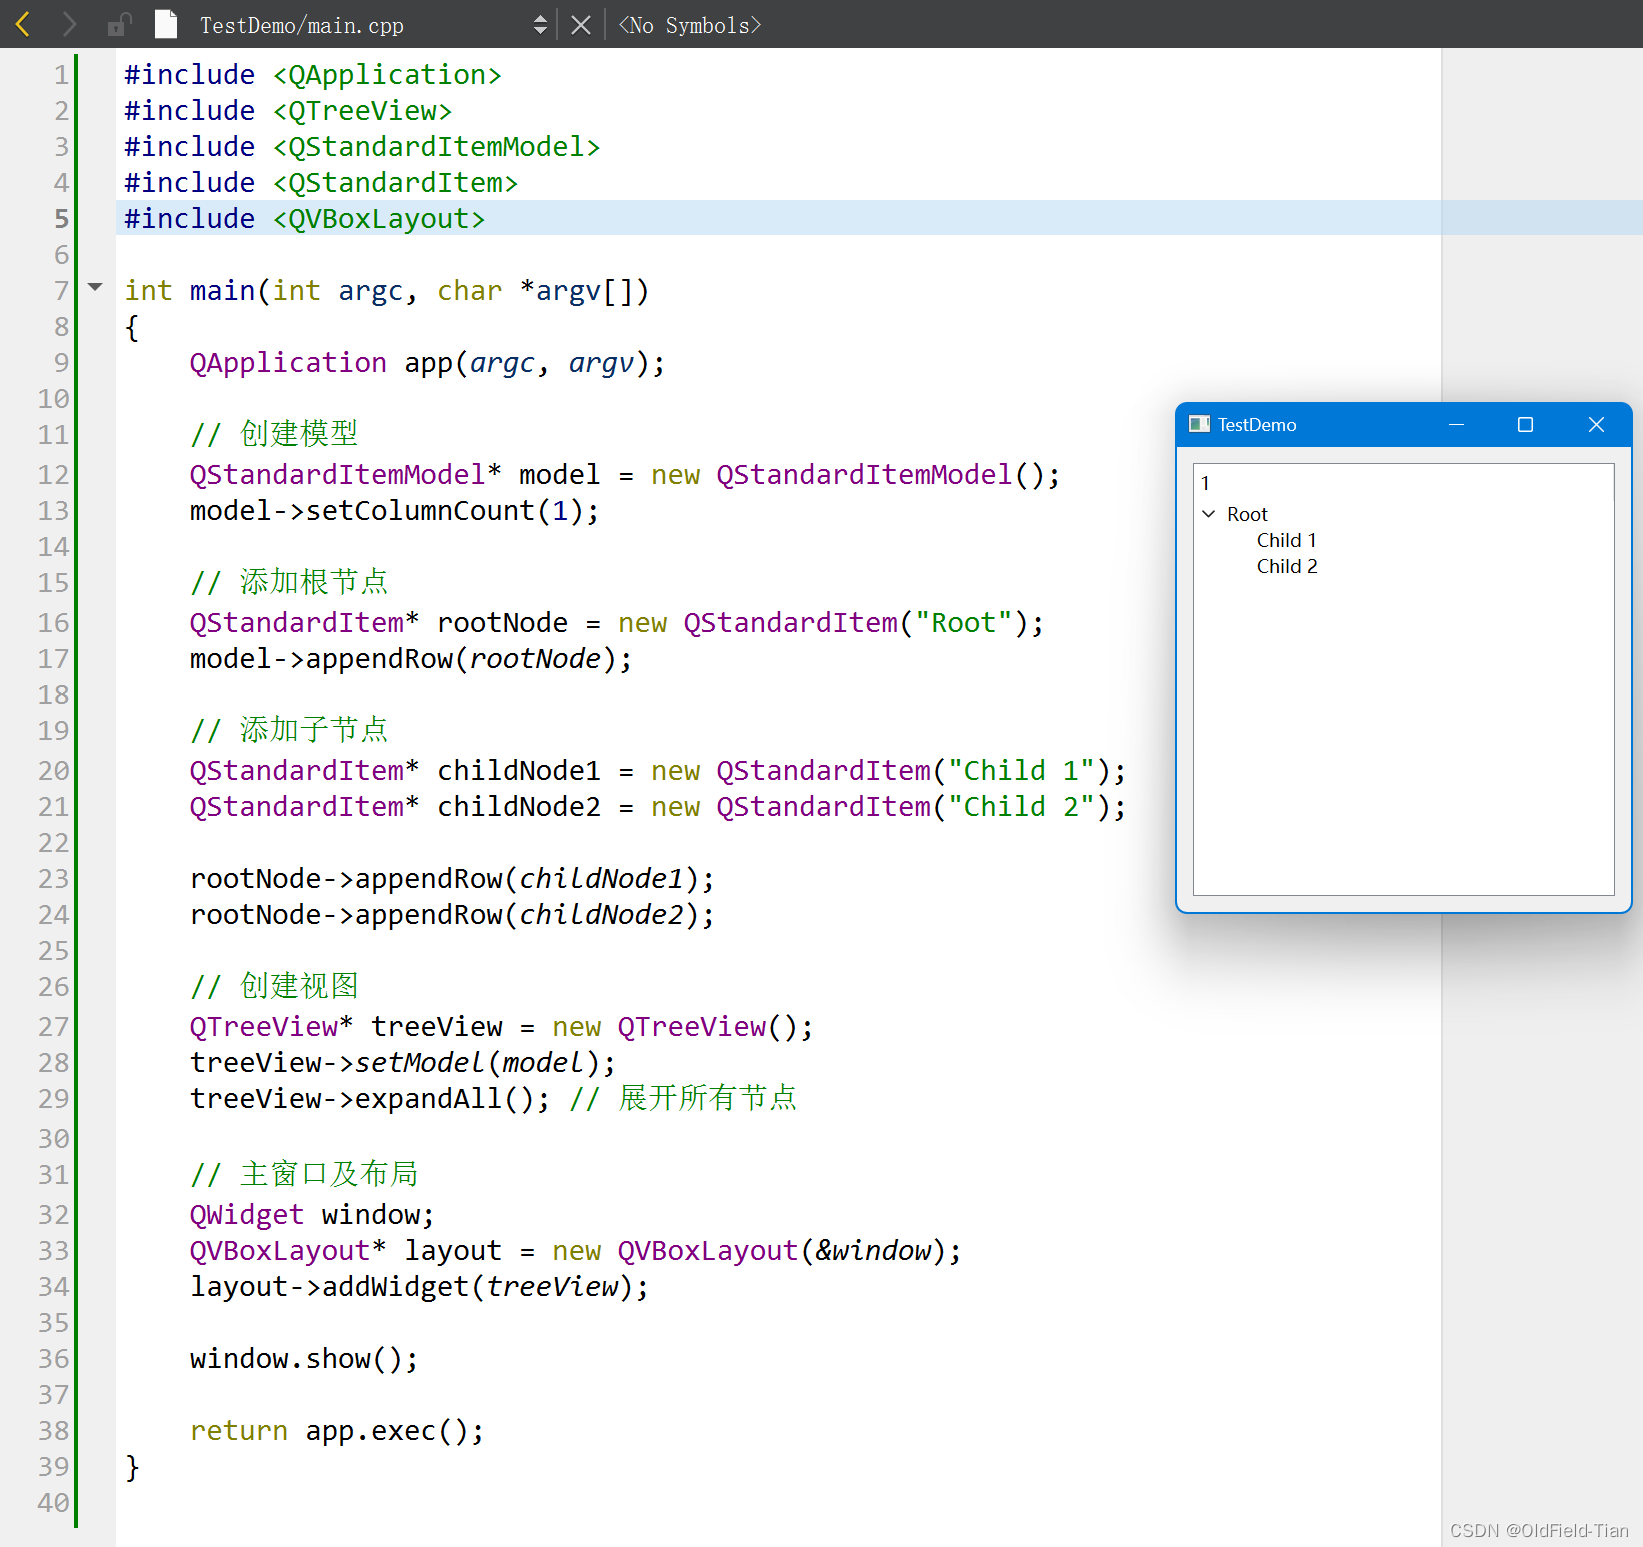Click line number 29 in gutter
1643x1547 pixels.
tap(53, 1098)
